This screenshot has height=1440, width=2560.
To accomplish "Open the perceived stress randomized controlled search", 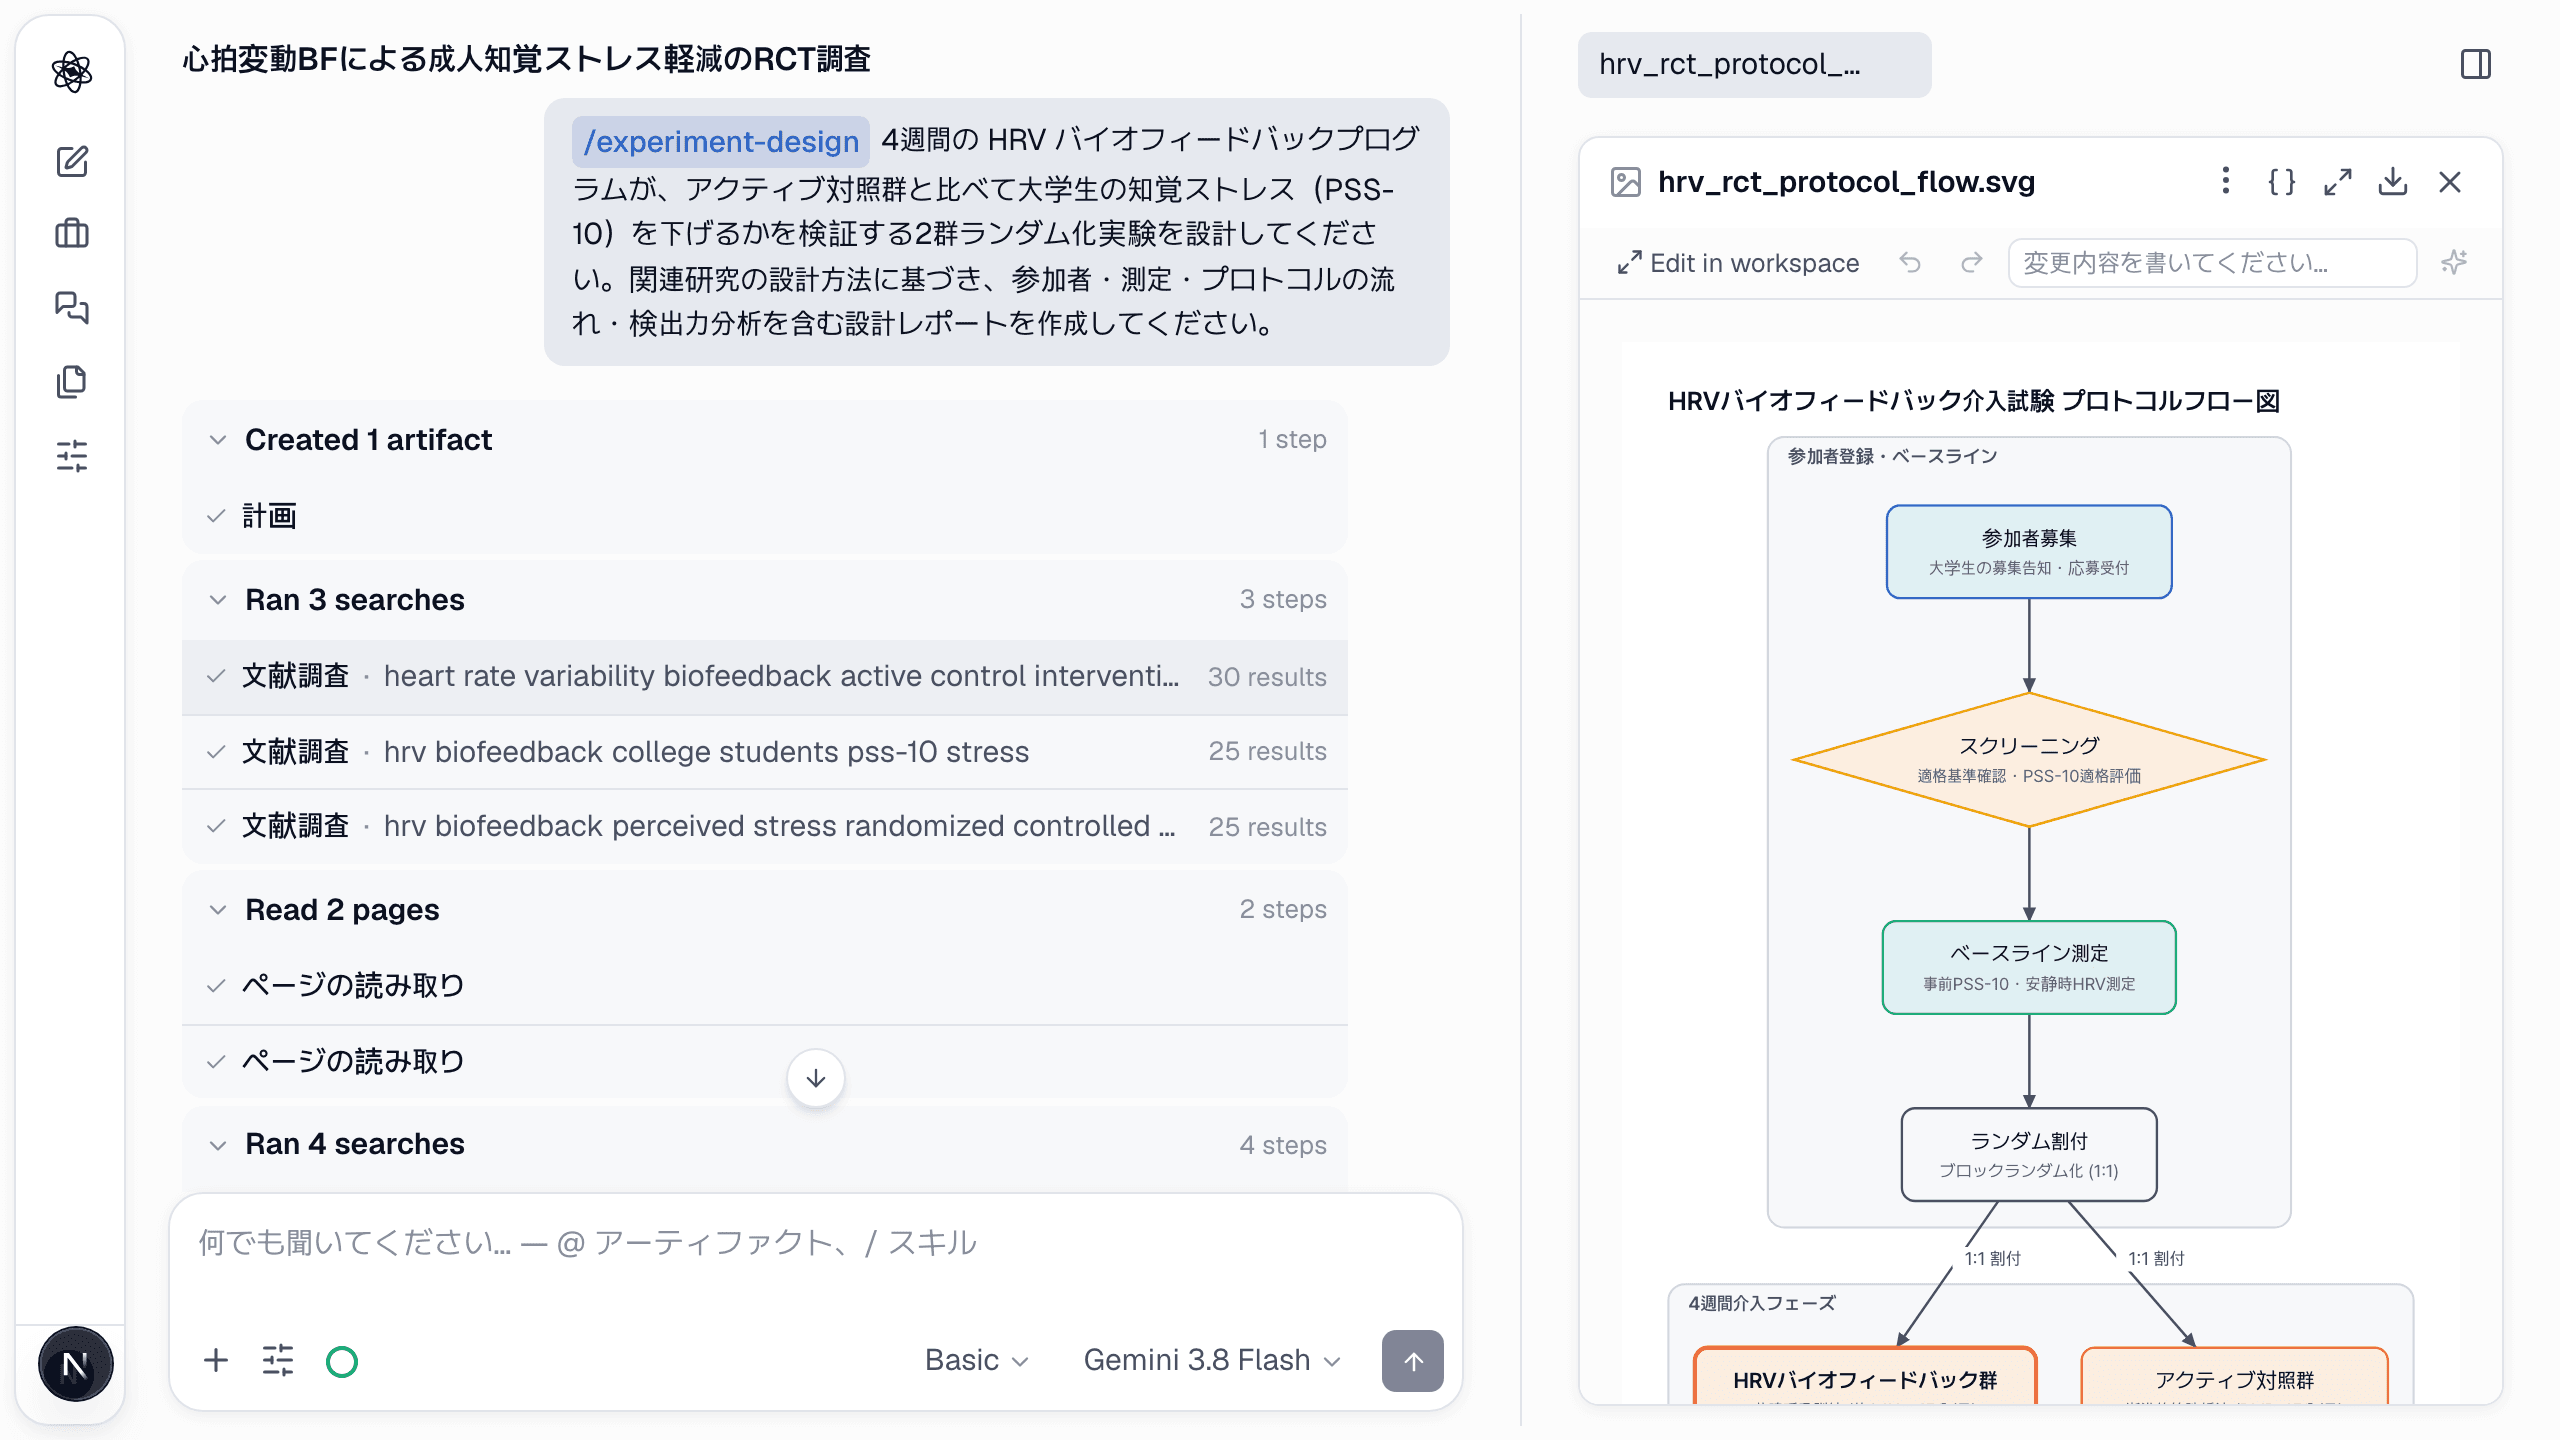I will [764, 827].
